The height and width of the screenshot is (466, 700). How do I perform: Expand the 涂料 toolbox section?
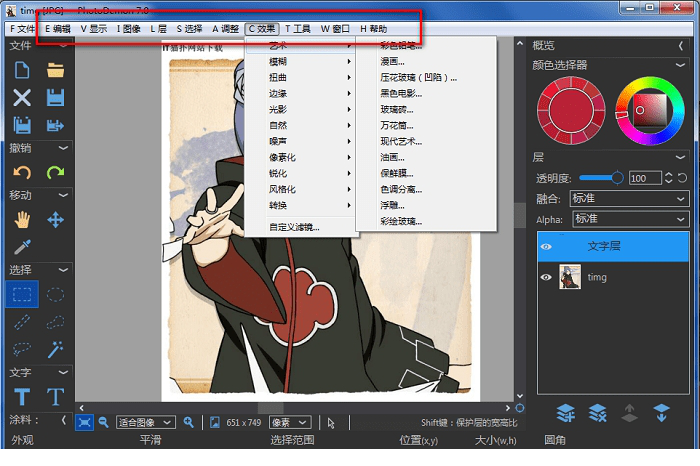tap(63, 420)
